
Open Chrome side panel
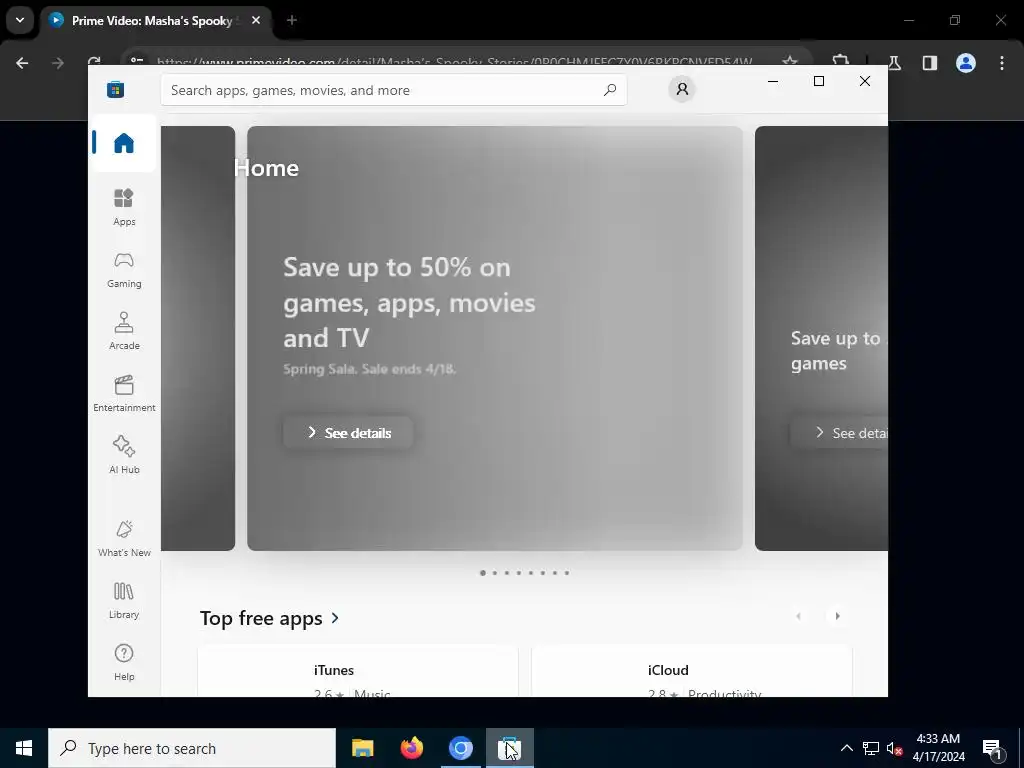(x=929, y=63)
